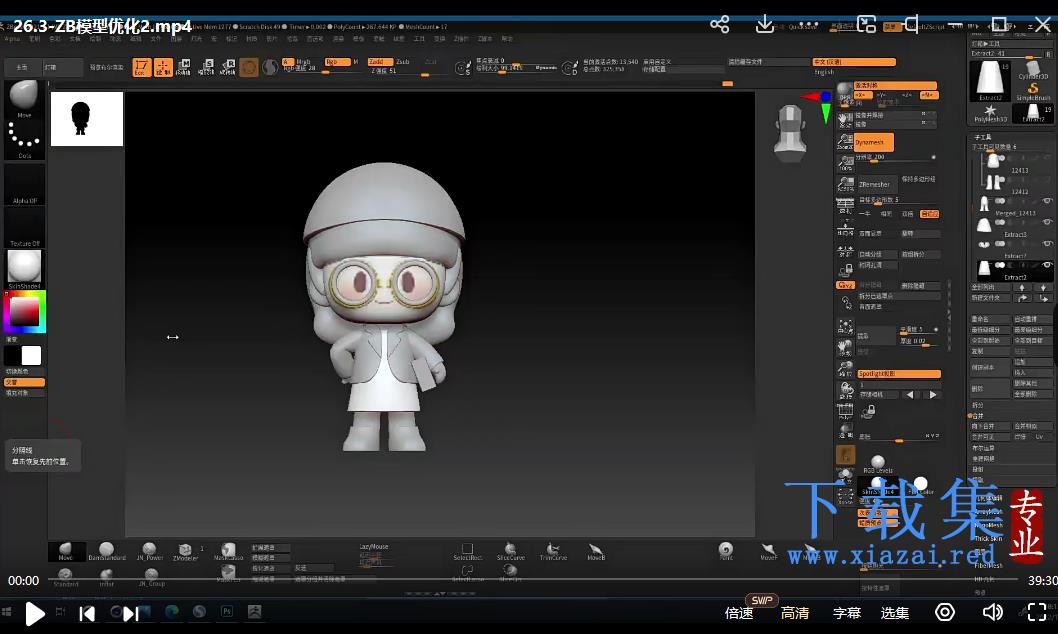This screenshot has height=634, width=1058.
Task: Select DamStandard brush on bottom shelf
Action: click(107, 551)
